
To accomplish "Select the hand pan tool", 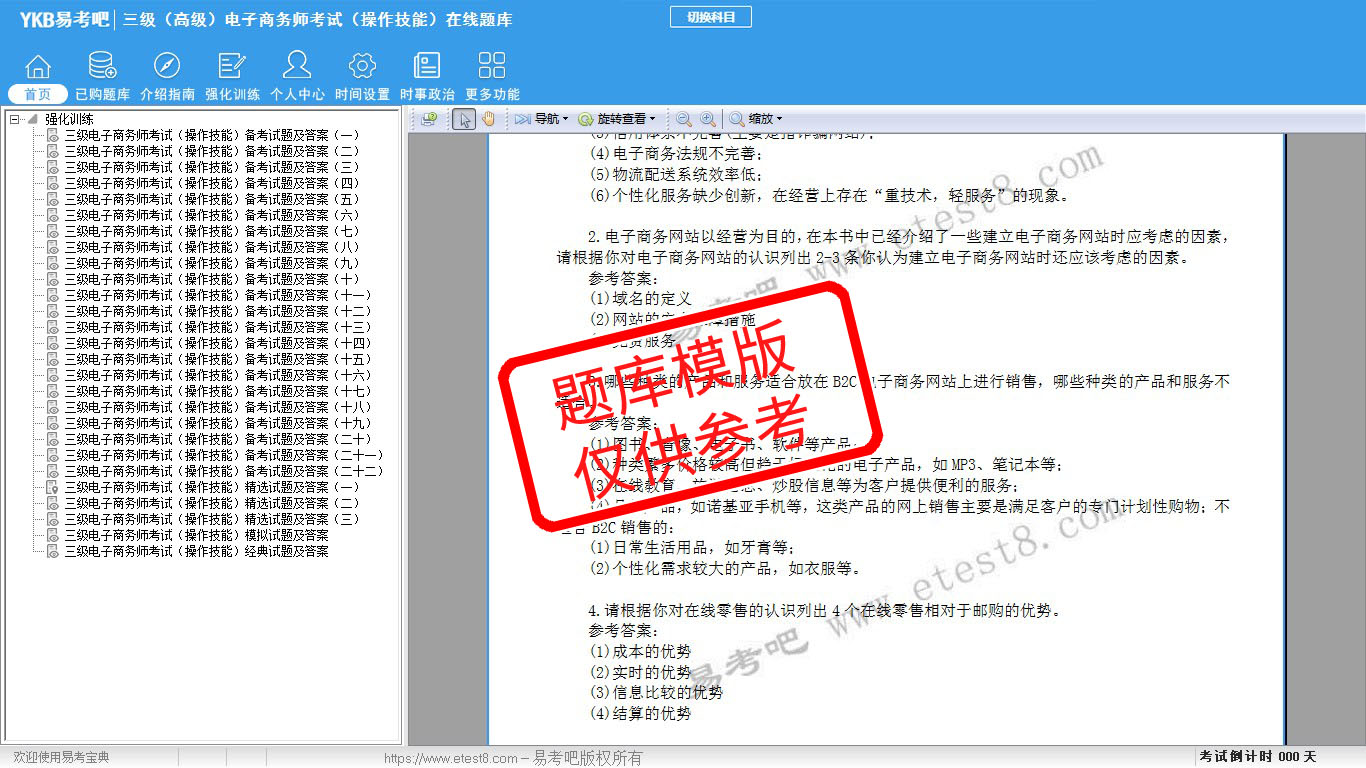I will click(x=489, y=119).
